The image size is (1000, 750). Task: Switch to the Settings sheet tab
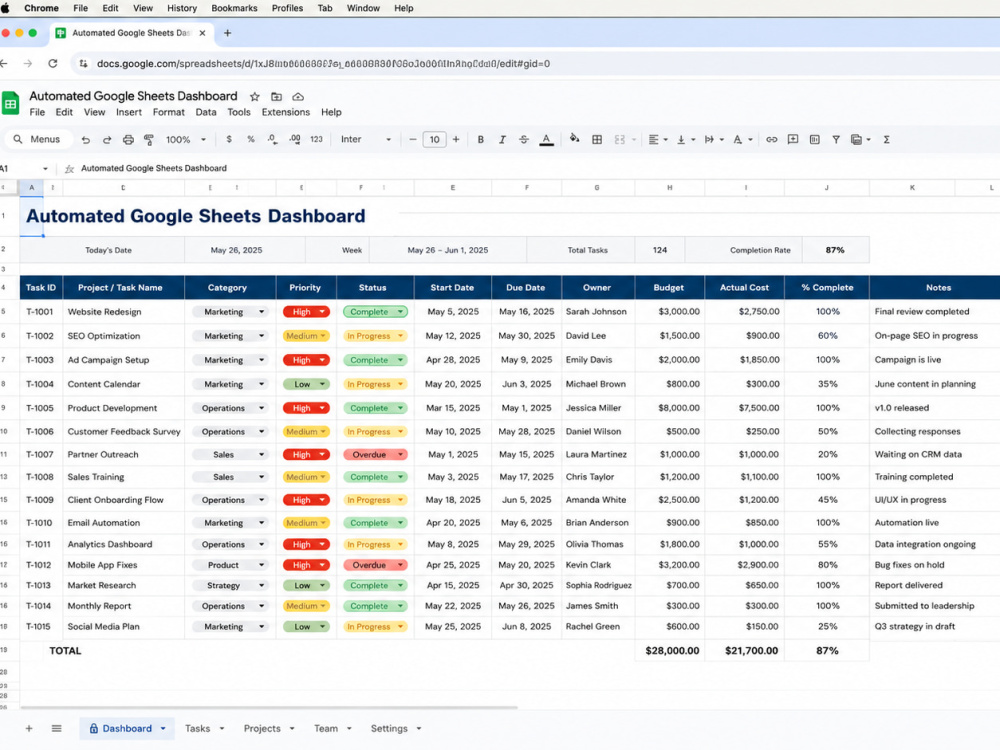[x=389, y=728]
